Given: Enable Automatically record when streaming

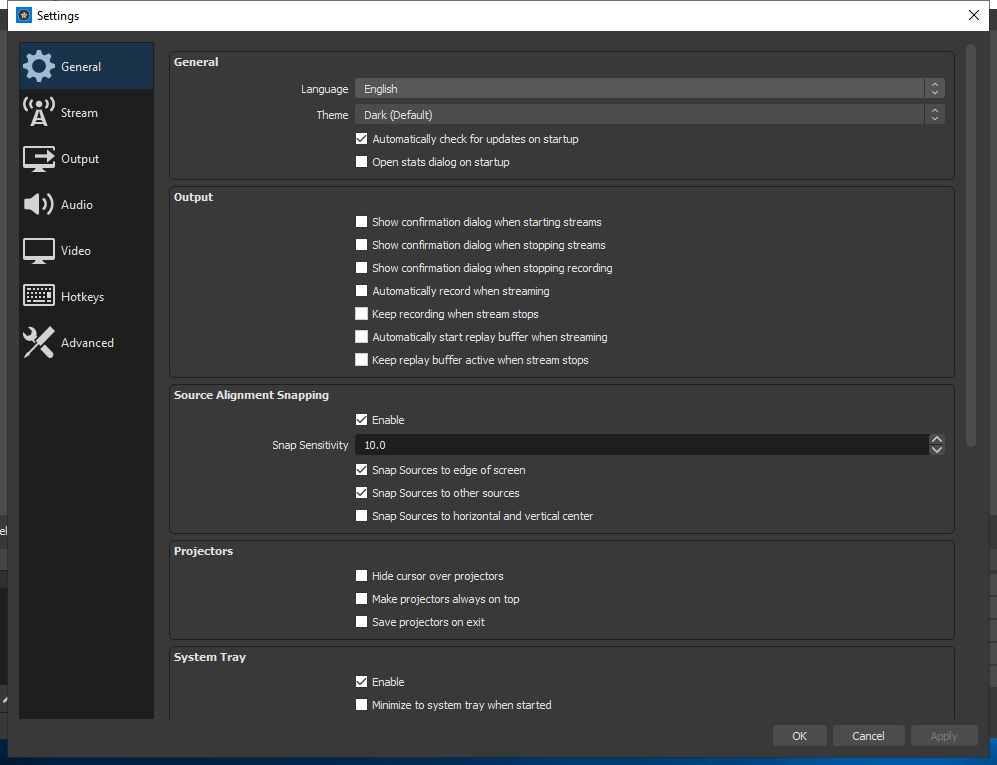Looking at the screenshot, I should (x=361, y=291).
